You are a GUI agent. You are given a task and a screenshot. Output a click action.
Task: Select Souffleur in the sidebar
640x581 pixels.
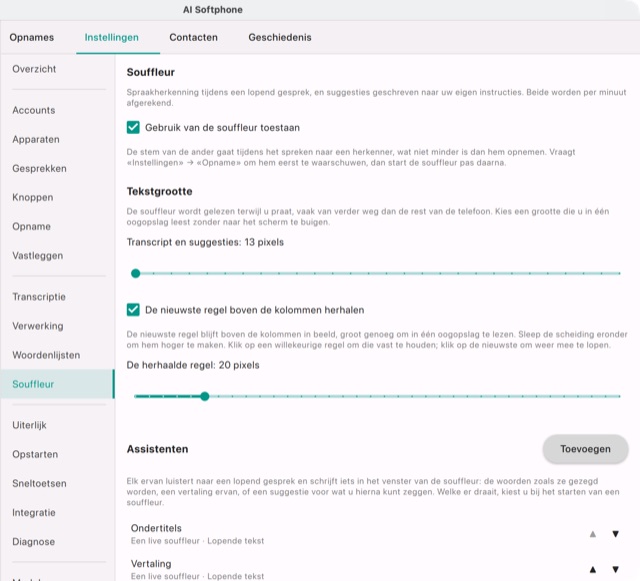click(x=57, y=384)
